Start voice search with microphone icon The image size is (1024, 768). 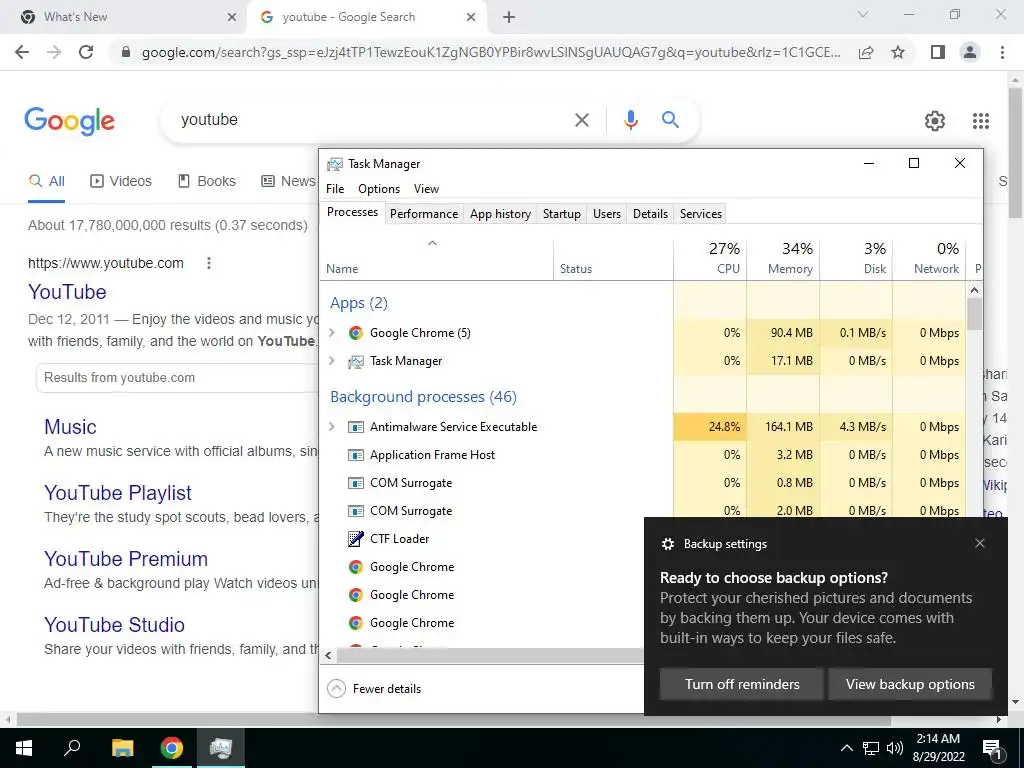point(630,120)
